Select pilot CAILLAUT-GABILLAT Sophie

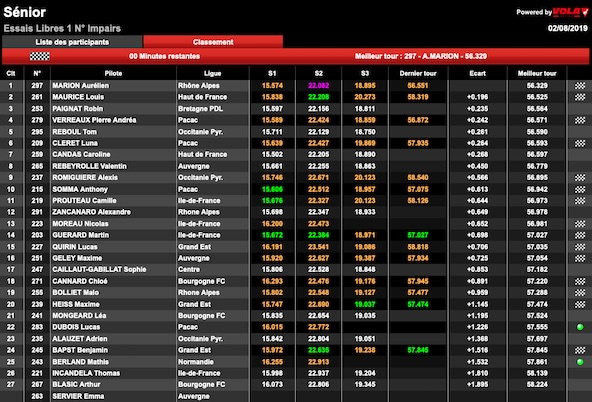click(x=99, y=270)
